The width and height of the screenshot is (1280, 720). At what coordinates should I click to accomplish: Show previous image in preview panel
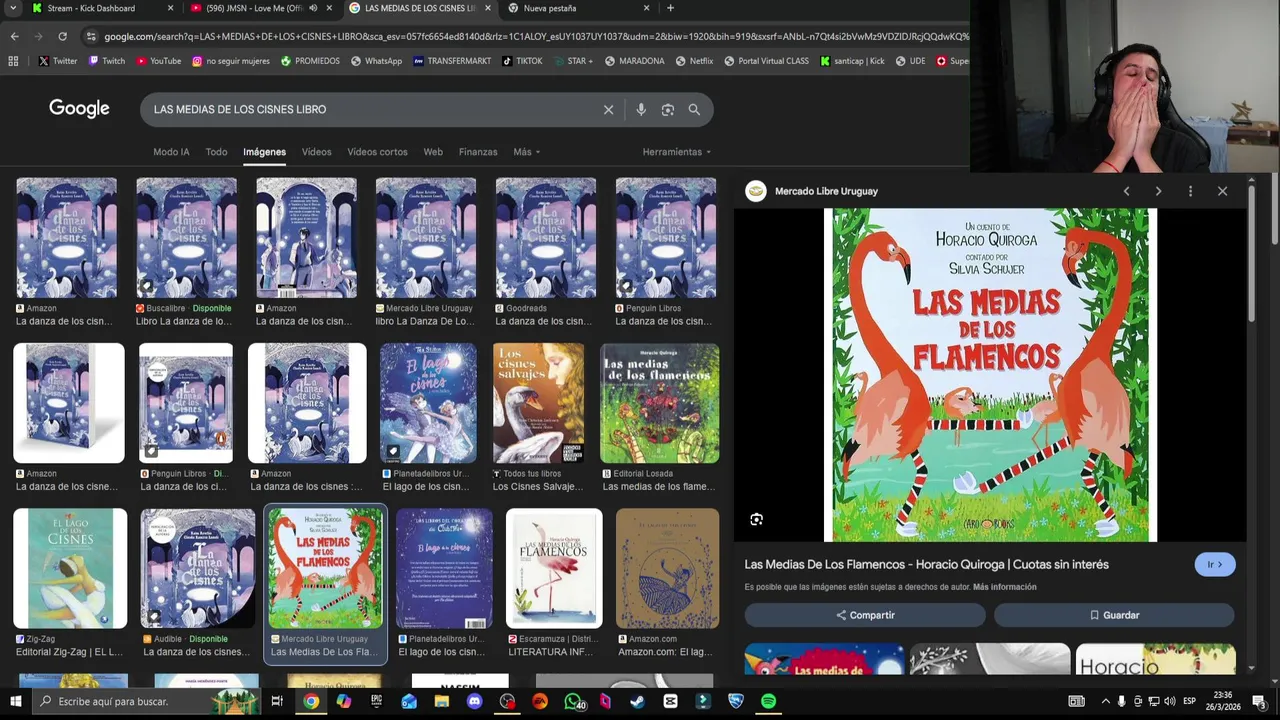pyautogui.click(x=1126, y=191)
